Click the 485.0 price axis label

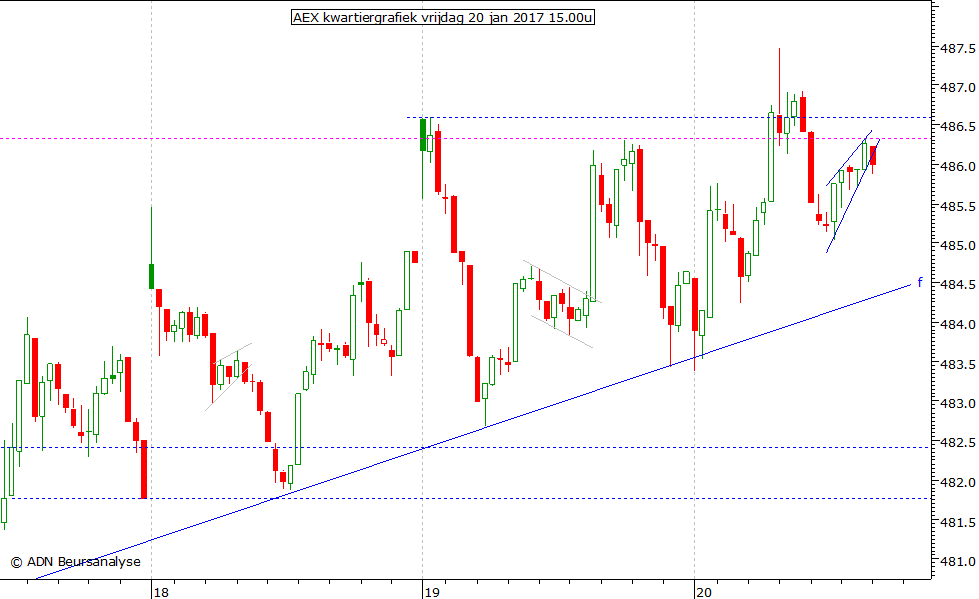(x=958, y=245)
